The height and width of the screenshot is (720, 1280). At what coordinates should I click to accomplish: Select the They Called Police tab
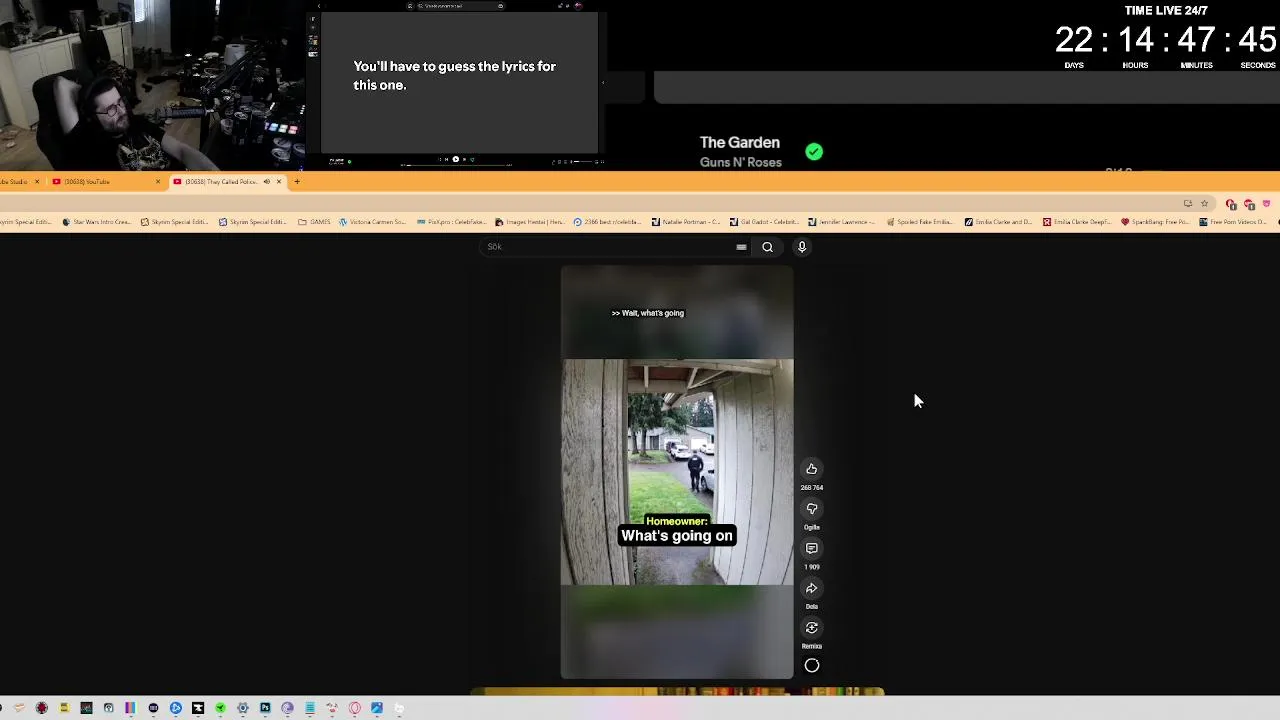pos(228,181)
